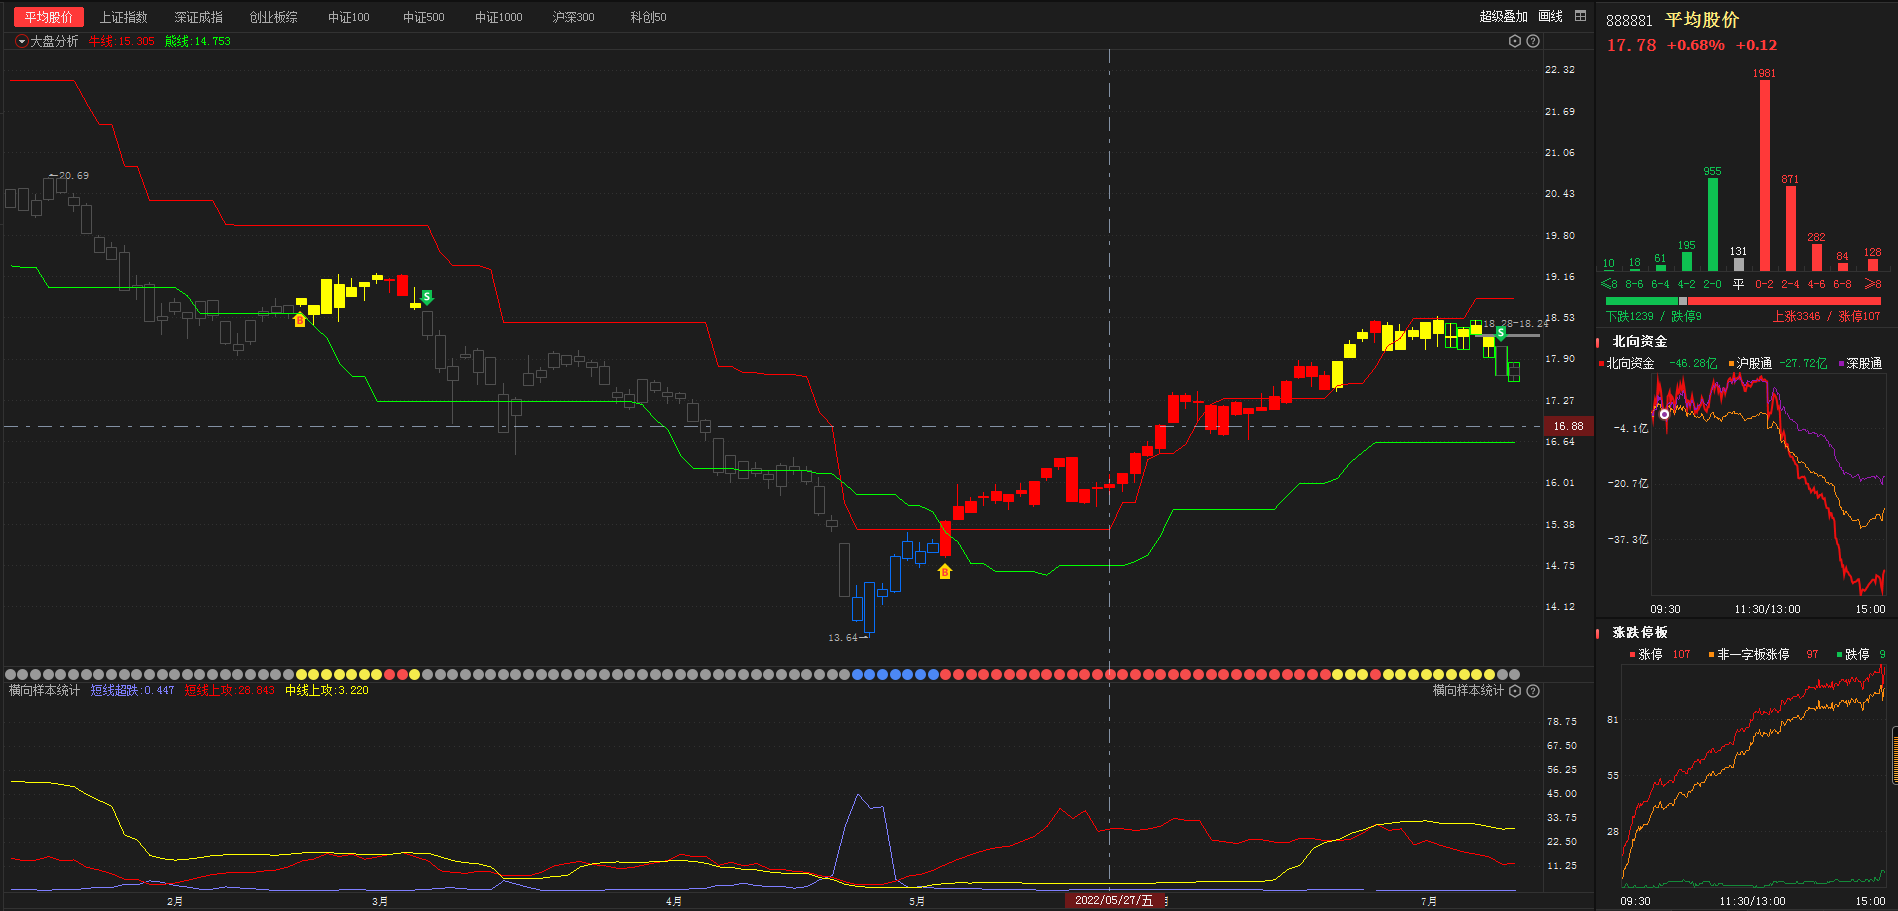Viewport: 1898px width, 911px height.
Task: Click the 平均股价 name in quote panel
Action: coord(1701,20)
